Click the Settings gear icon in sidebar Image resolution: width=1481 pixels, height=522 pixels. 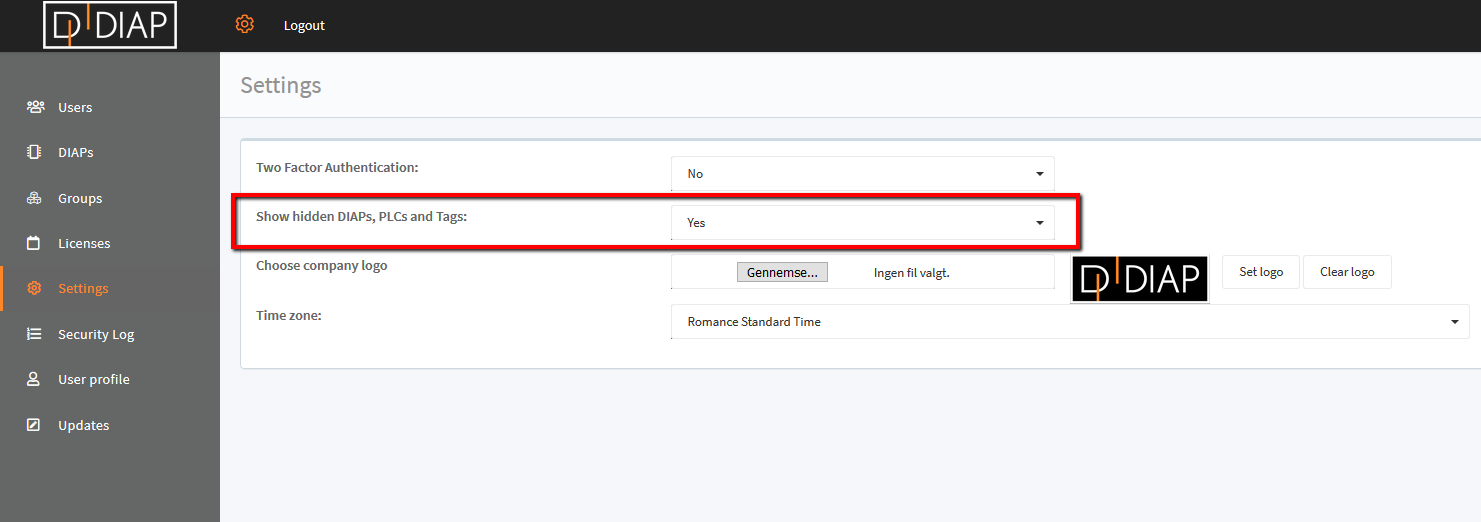[34, 288]
